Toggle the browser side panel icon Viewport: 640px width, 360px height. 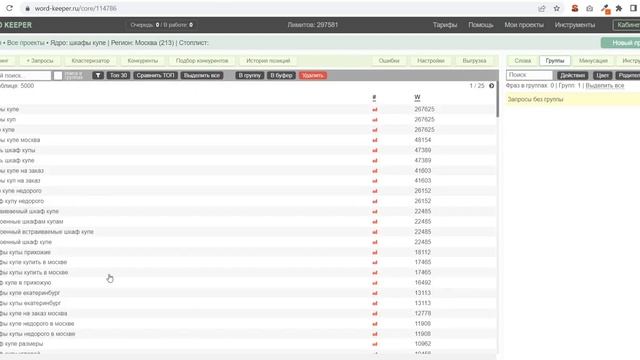click(x=633, y=9)
